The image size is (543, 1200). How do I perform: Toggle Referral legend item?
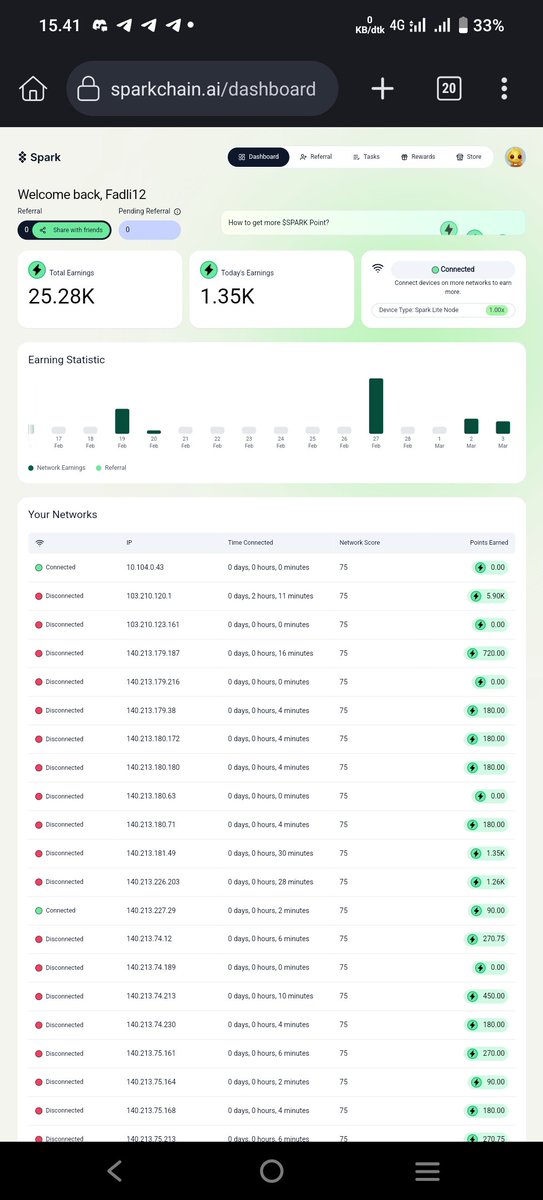[112, 467]
